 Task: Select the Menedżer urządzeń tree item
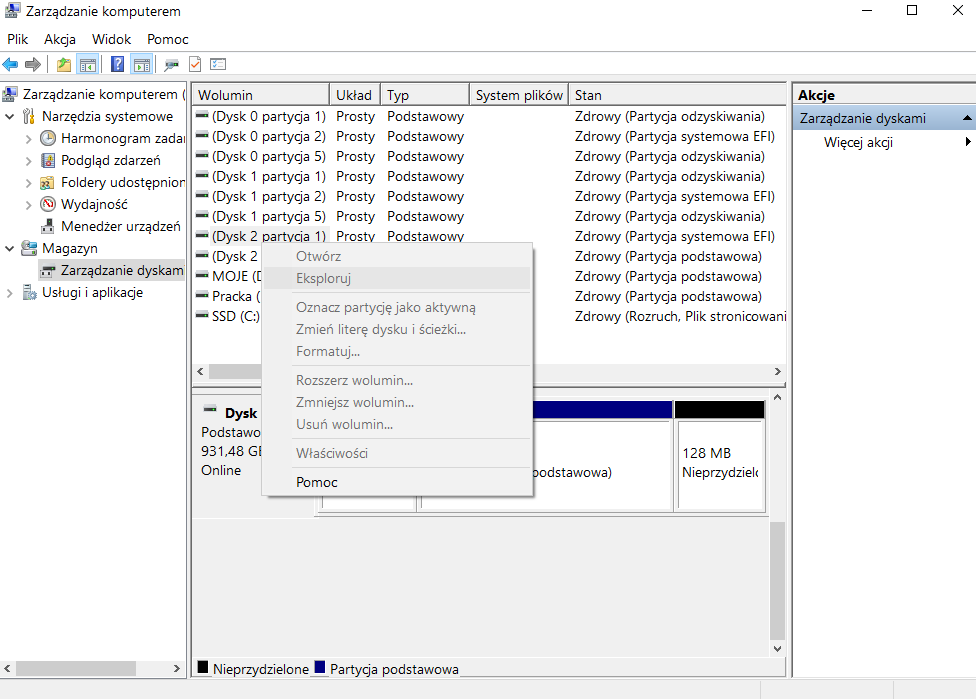[111, 226]
